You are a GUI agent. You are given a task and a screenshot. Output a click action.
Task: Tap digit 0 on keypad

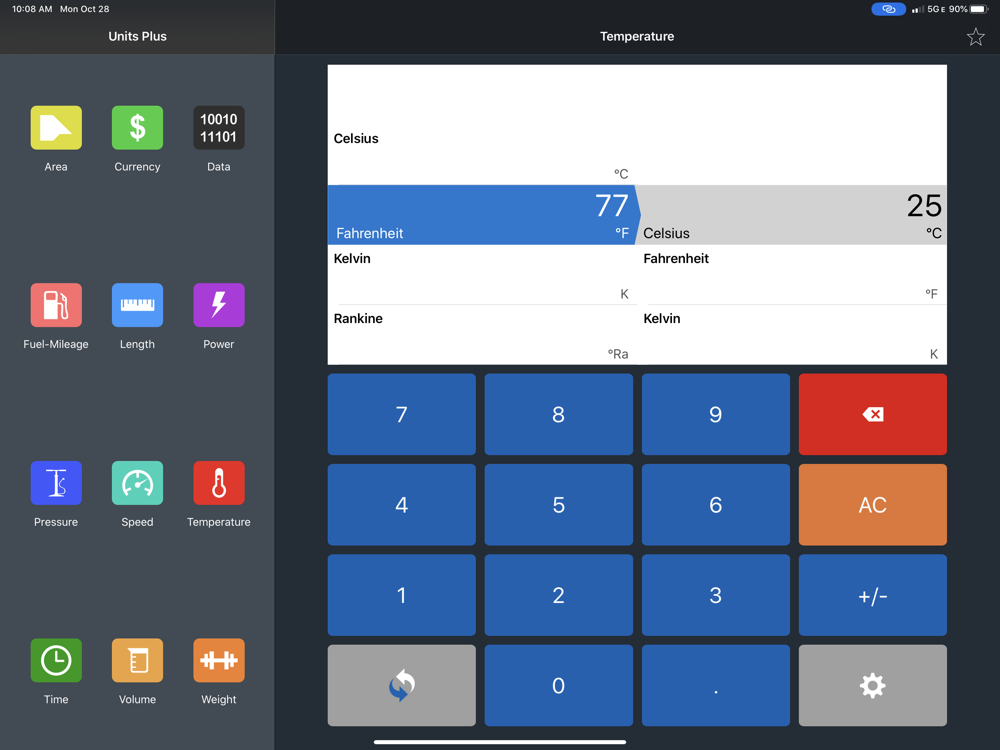pyautogui.click(x=559, y=686)
